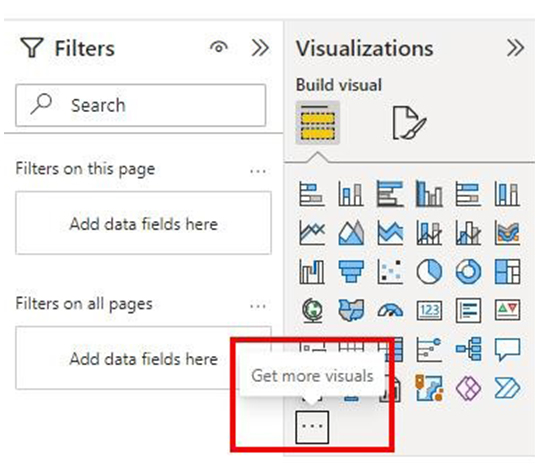Screen dimensions: 540x476
Task: Switch to the Build visual fields tab
Action: click(318, 123)
